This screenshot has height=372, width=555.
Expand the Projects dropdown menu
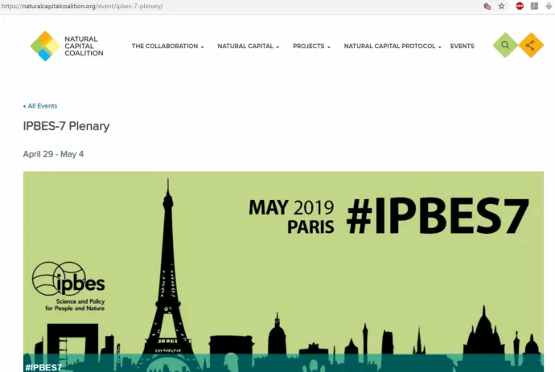pos(311,46)
